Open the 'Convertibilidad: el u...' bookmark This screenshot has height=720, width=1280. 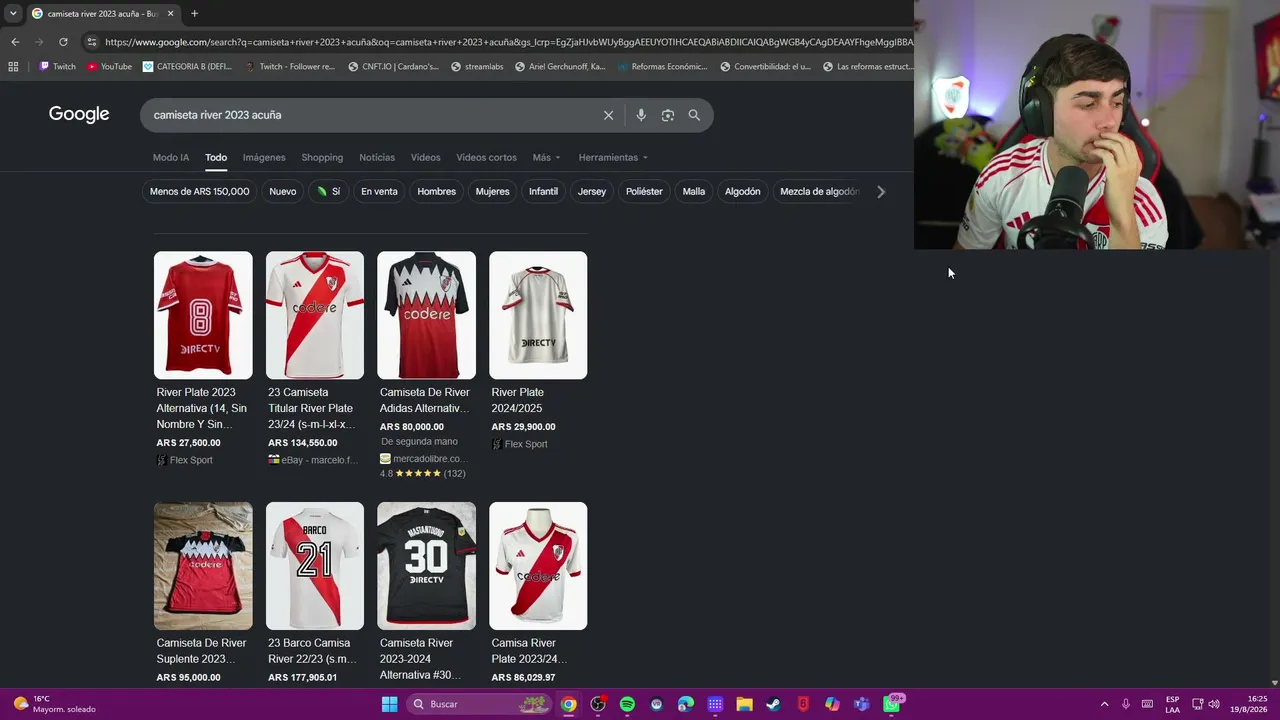[x=765, y=67]
